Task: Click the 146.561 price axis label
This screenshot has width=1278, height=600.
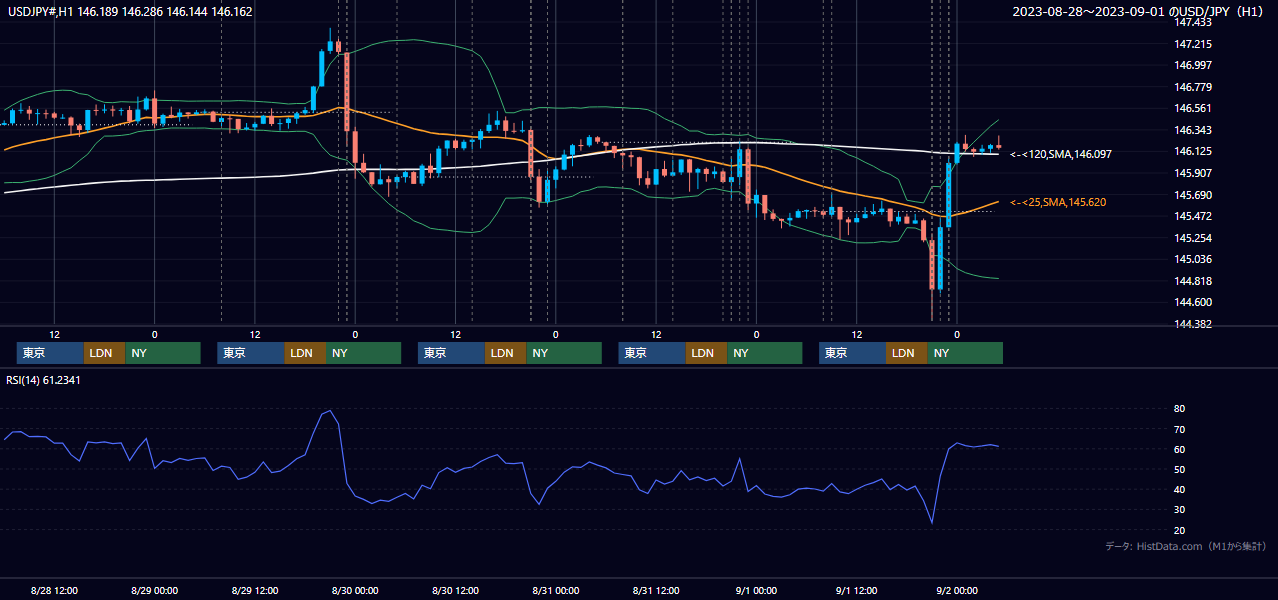Action: click(1194, 109)
